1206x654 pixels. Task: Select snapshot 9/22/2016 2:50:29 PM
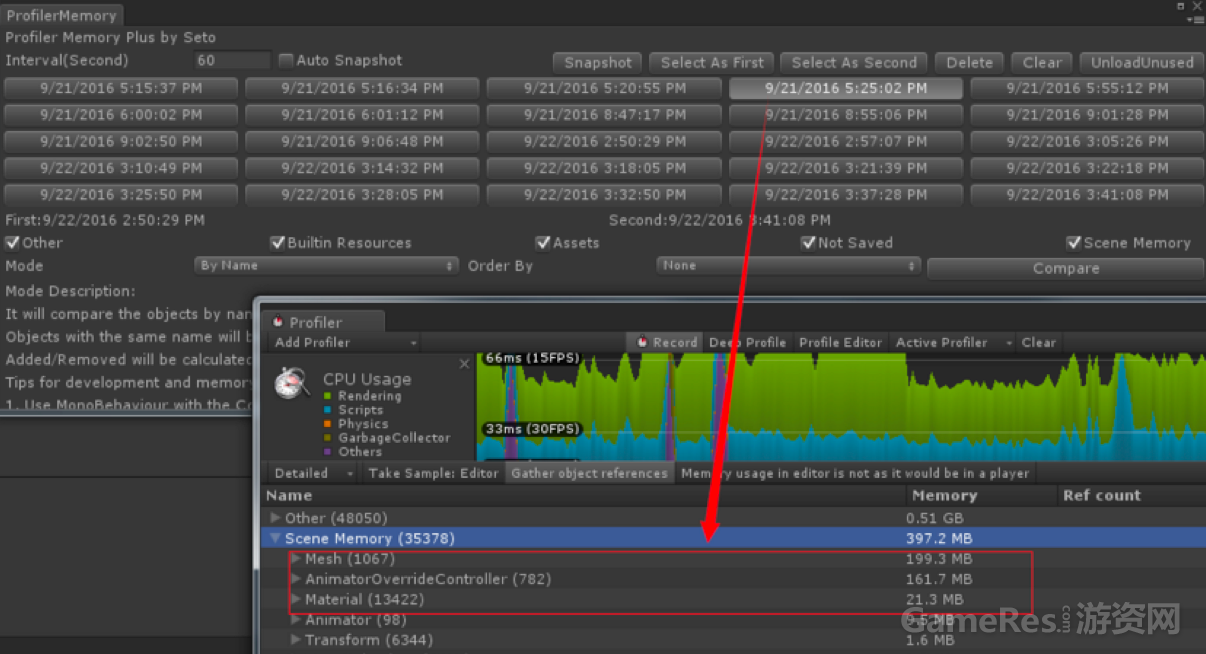(604, 142)
